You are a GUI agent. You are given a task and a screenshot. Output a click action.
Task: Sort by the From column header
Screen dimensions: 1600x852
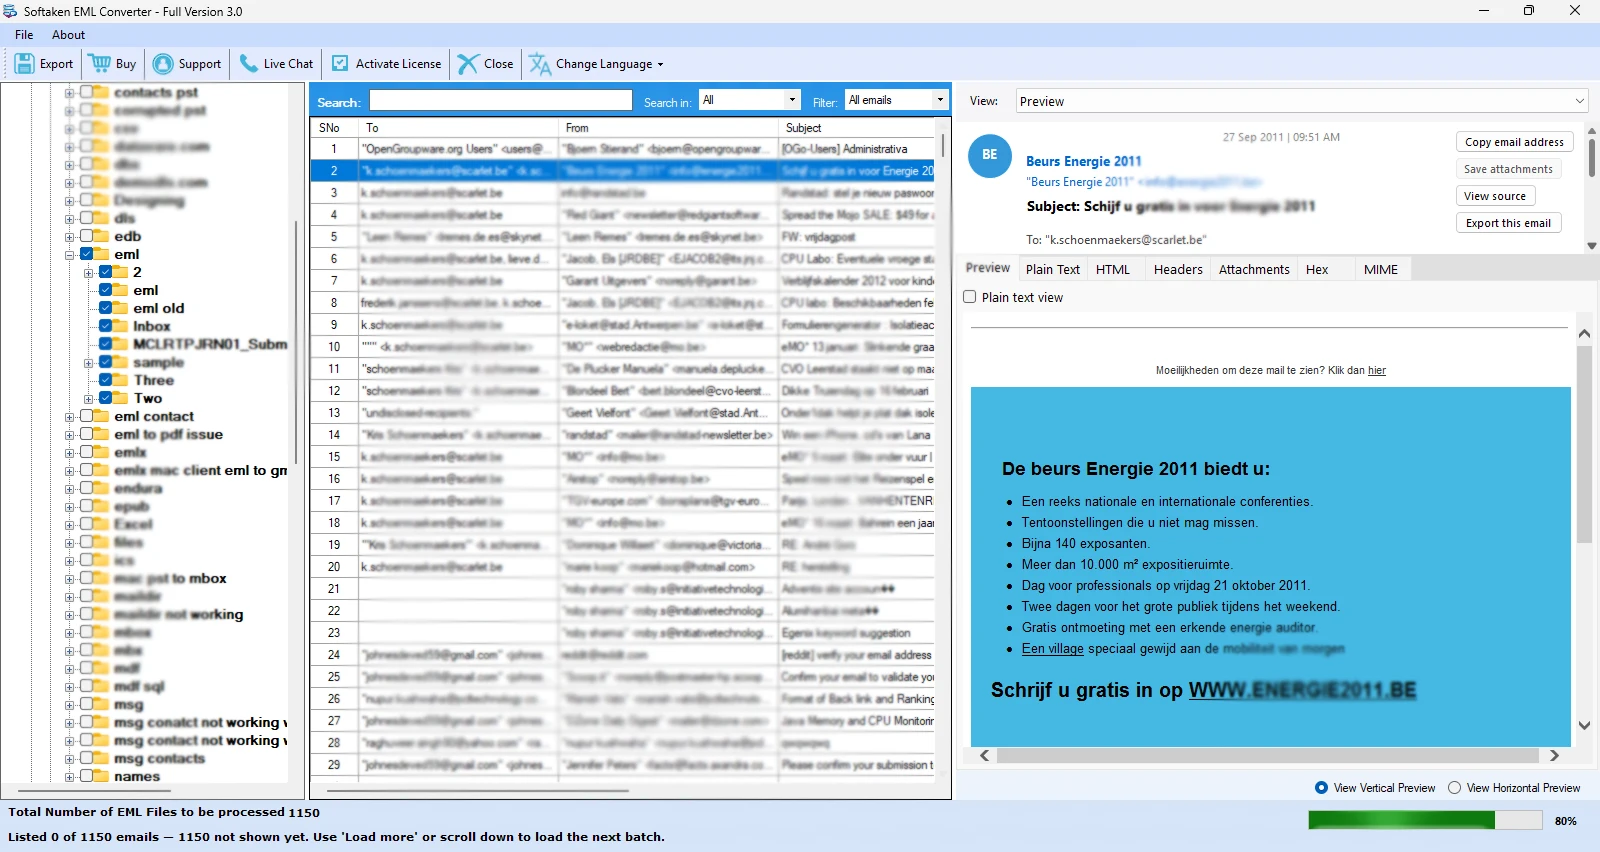668,128
